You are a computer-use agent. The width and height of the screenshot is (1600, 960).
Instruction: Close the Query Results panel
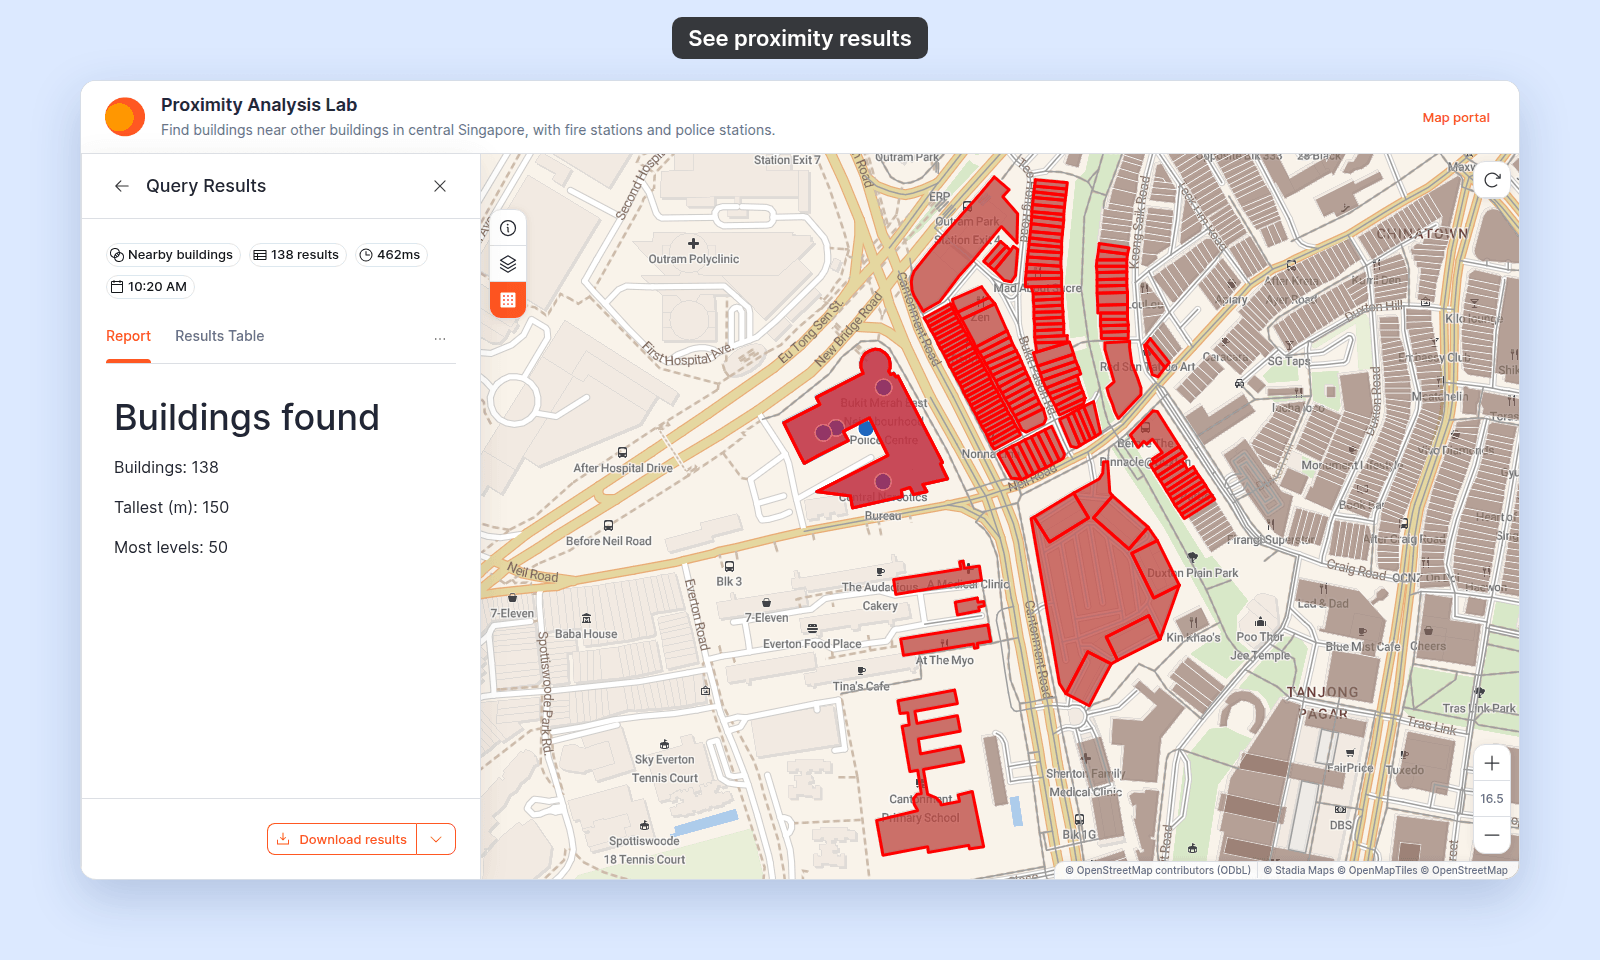[x=440, y=186]
